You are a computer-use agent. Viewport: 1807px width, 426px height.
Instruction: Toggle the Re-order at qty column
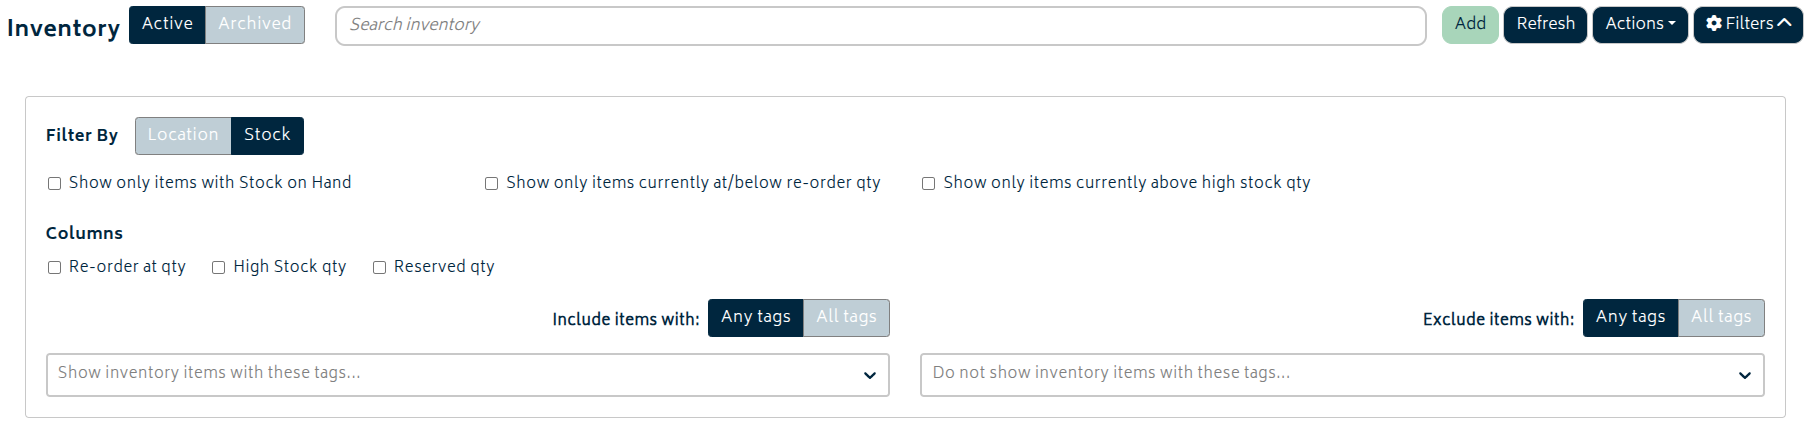click(55, 267)
